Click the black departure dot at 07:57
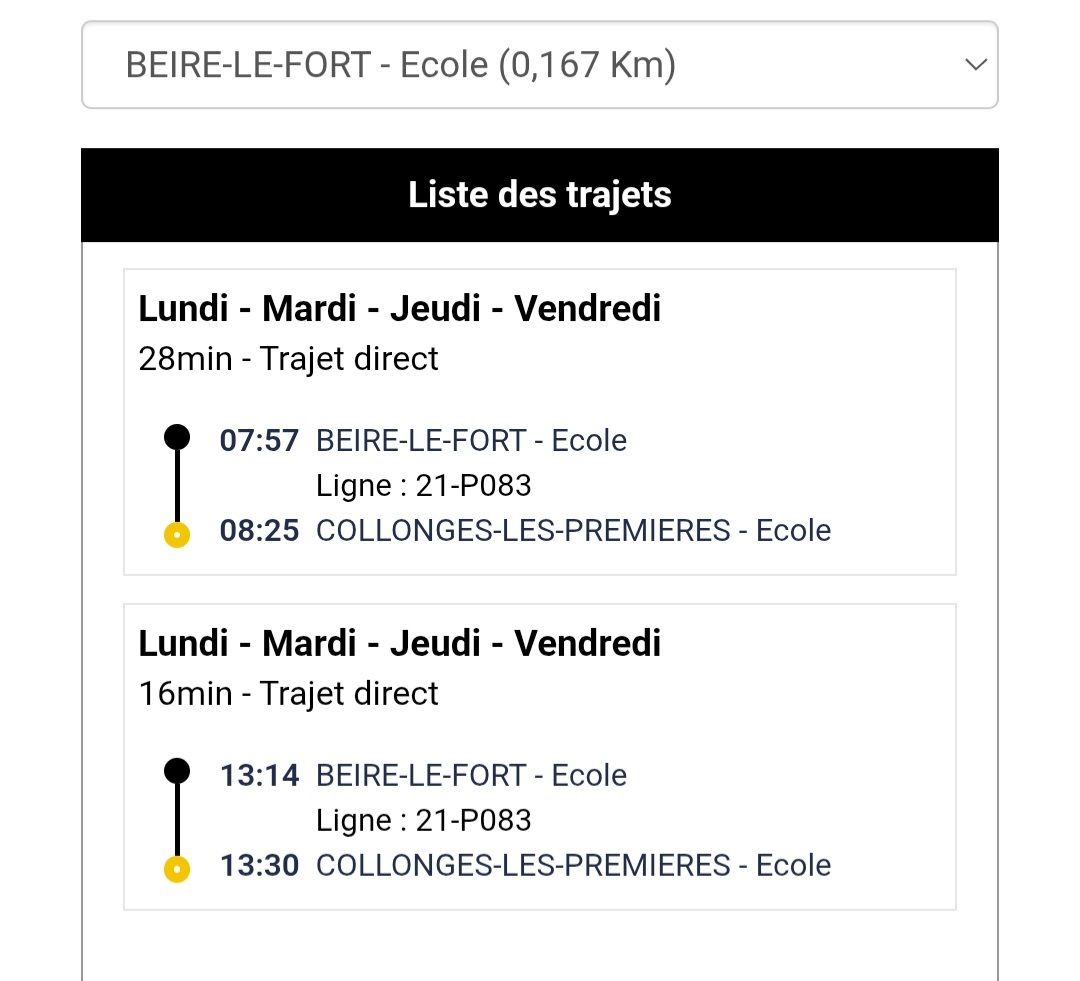This screenshot has width=1080, height=981. pos(177,437)
